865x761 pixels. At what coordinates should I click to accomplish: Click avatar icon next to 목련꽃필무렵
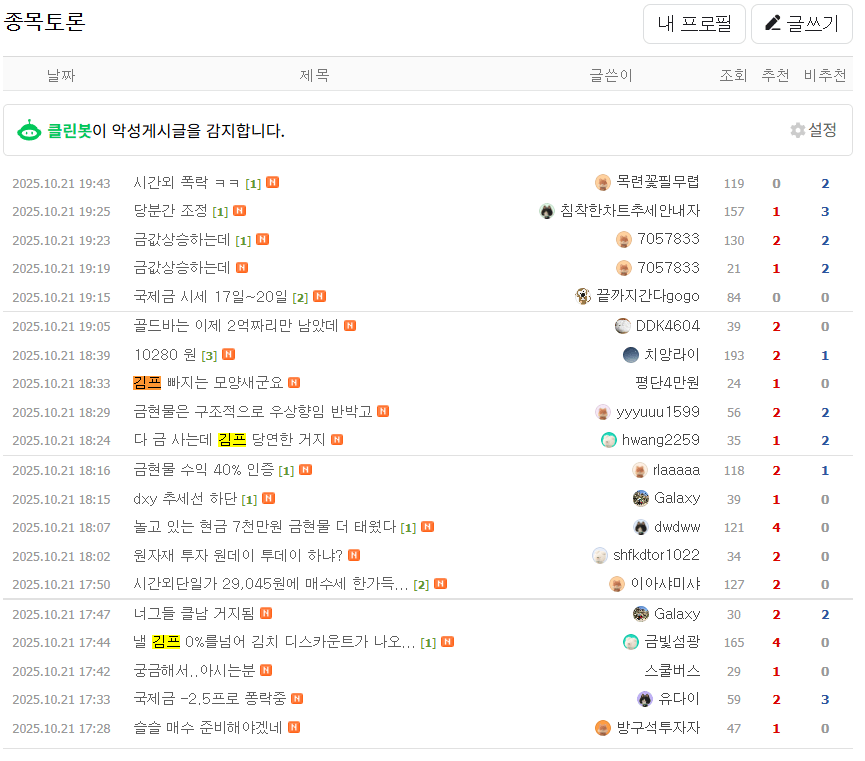[x=603, y=183]
